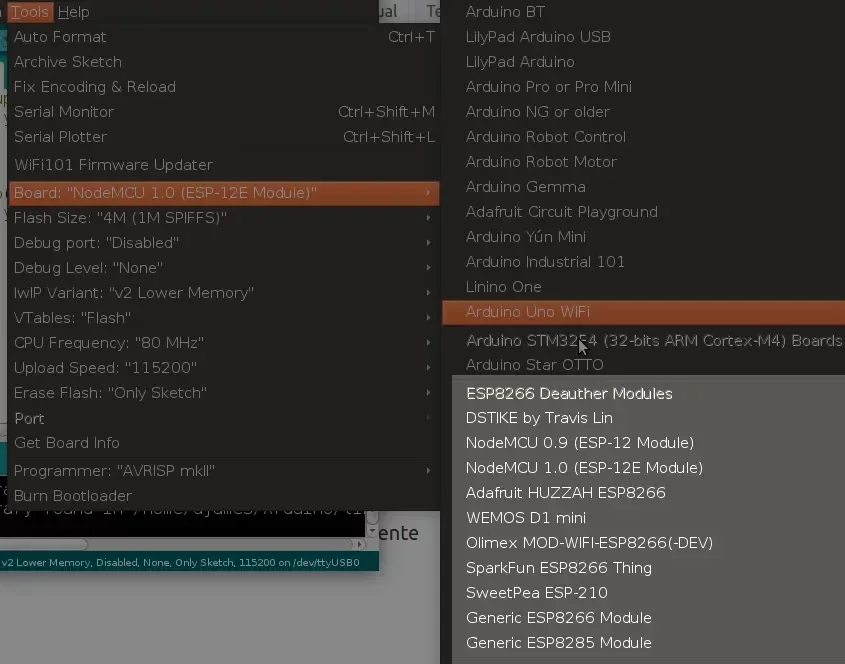Select the Arduino Robot Motor board

643,162
